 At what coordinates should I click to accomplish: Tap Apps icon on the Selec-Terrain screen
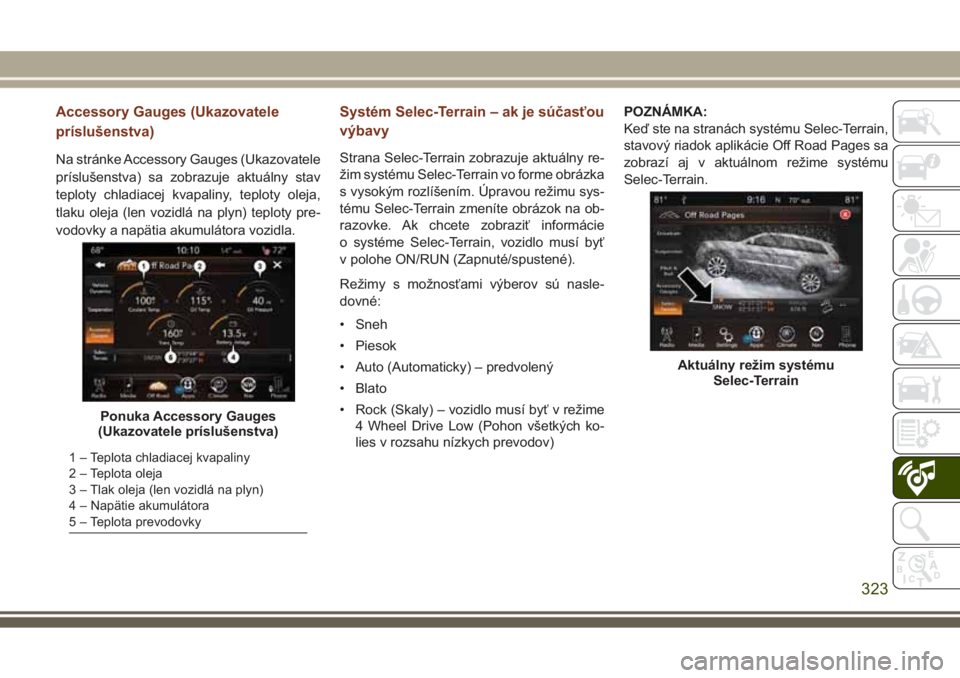[x=756, y=337]
